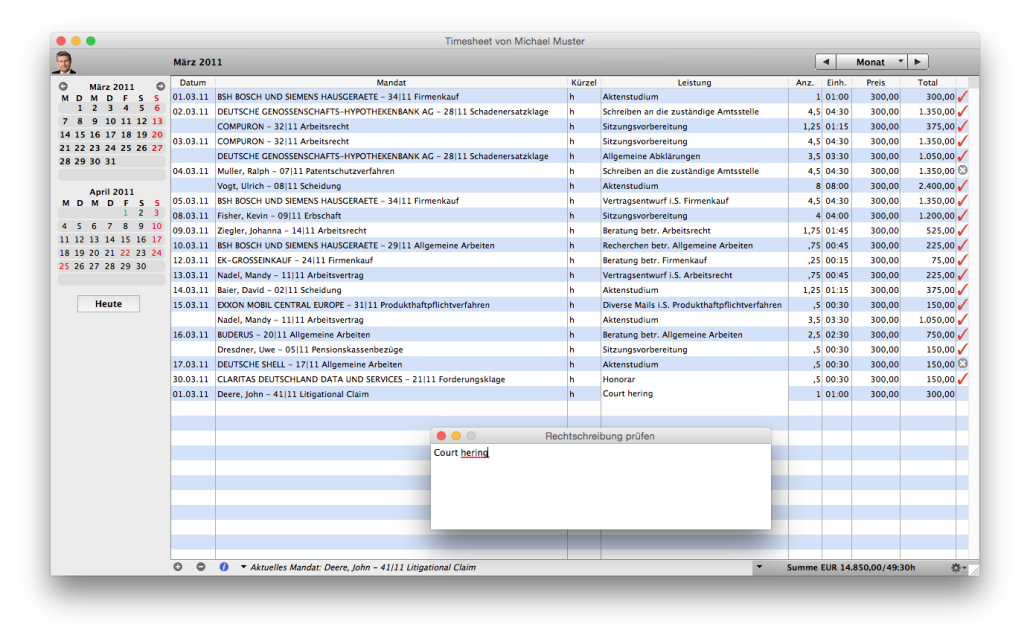
Task: Open dropdown arrow beside Summe EUR
Action: coord(758,567)
